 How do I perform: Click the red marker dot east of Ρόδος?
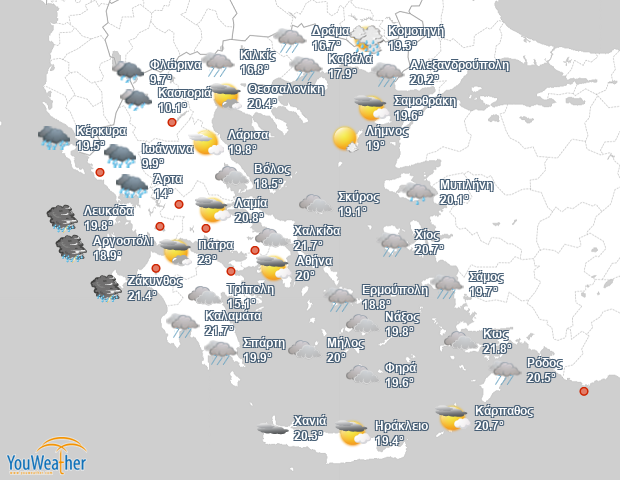[584, 391]
